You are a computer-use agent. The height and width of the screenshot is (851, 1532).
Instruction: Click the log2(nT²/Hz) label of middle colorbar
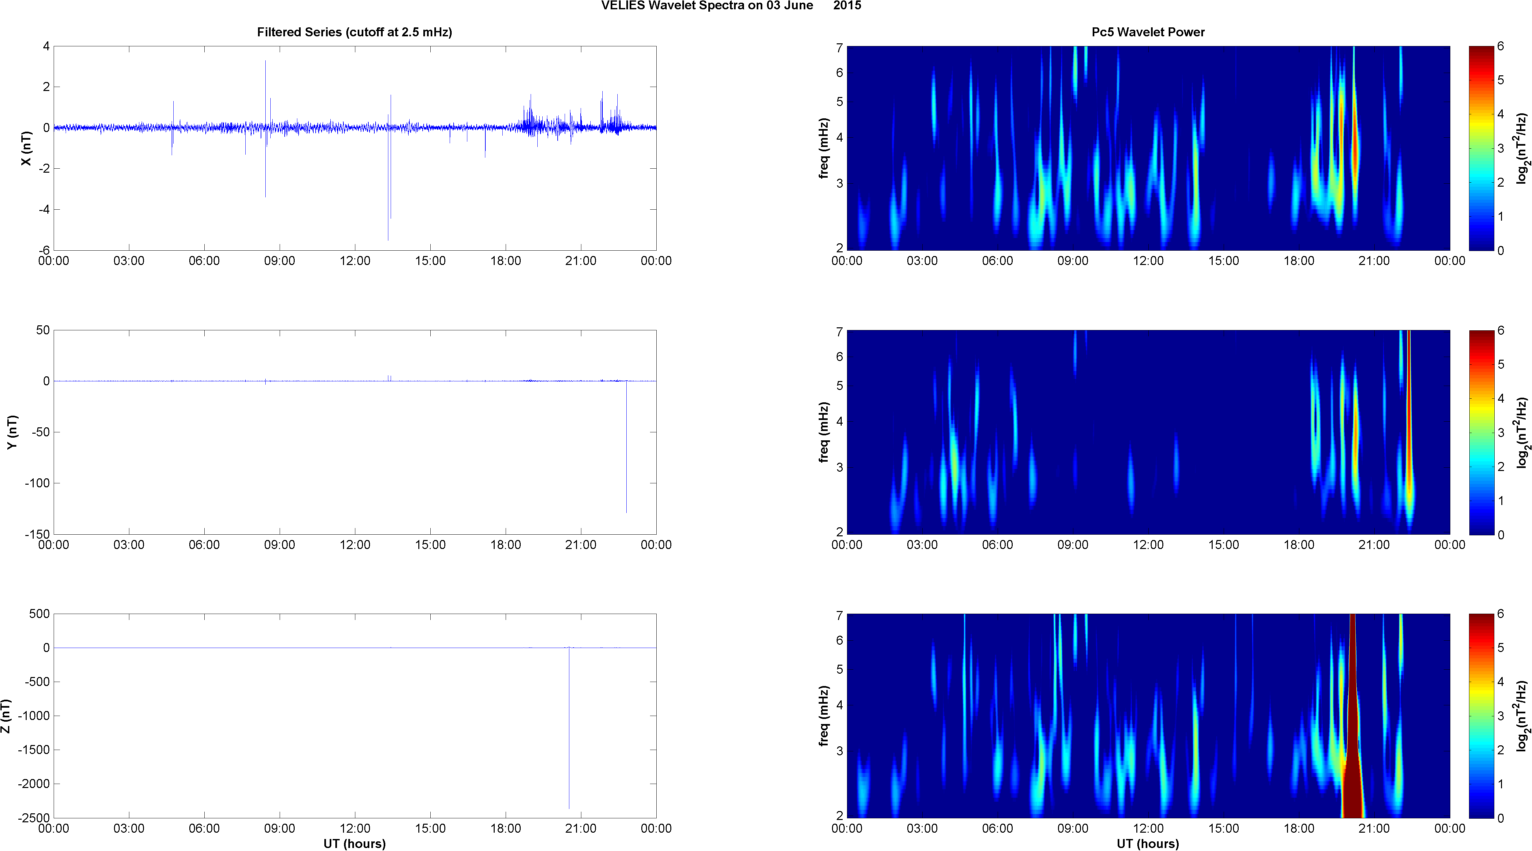click(1523, 432)
